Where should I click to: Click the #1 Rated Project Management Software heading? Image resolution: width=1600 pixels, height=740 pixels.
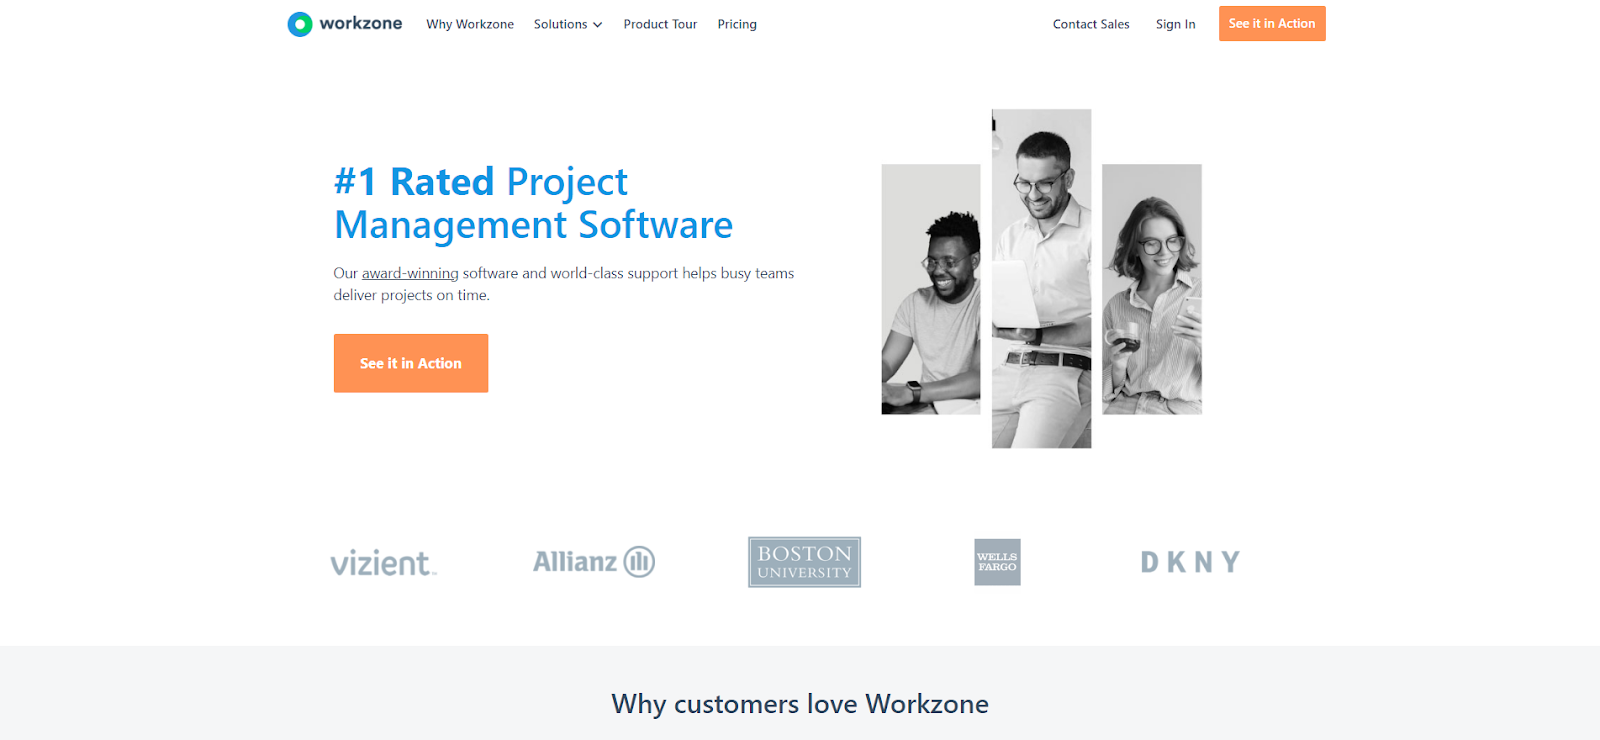pos(533,203)
